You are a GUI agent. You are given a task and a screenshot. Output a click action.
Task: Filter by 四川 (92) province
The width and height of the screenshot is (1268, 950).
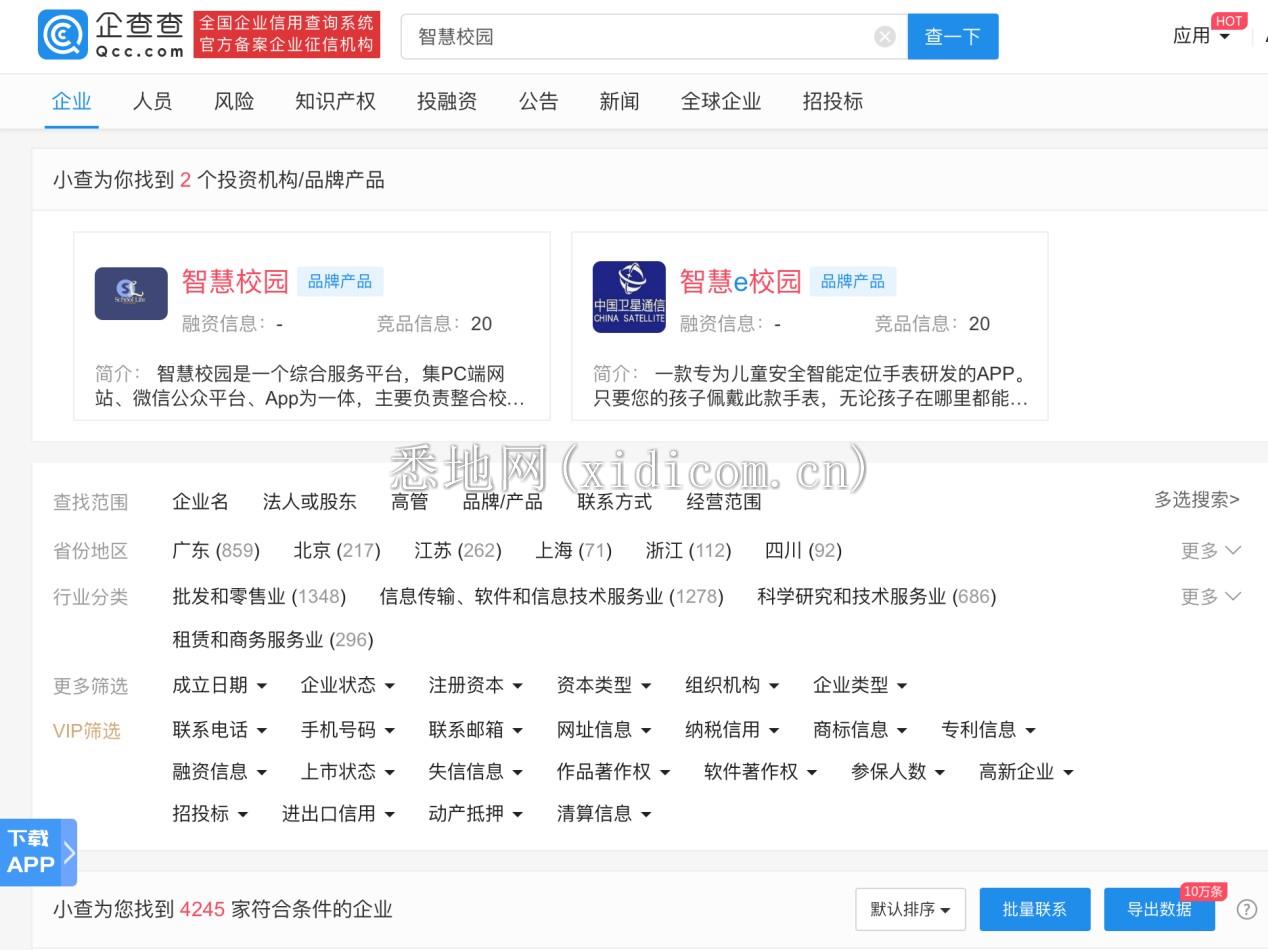point(803,550)
